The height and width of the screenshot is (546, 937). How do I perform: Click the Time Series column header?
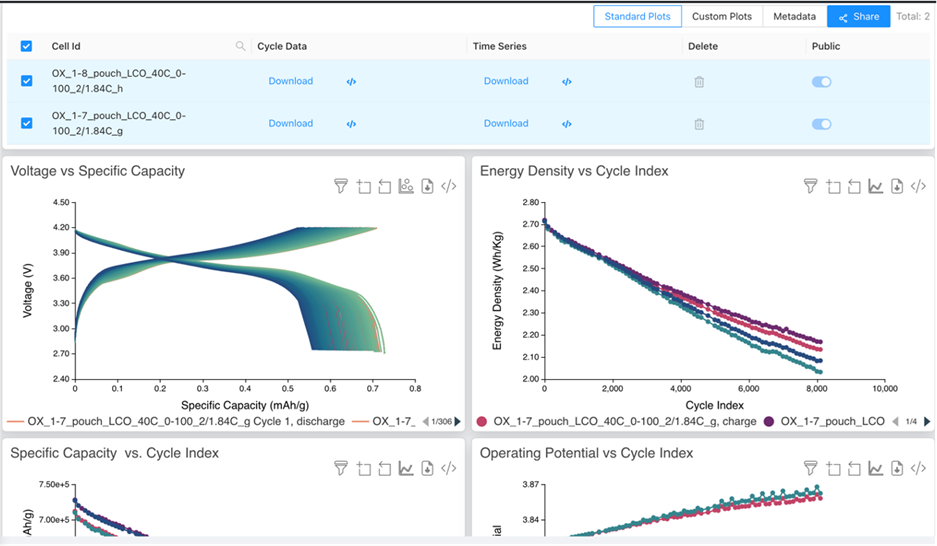tap(500, 46)
